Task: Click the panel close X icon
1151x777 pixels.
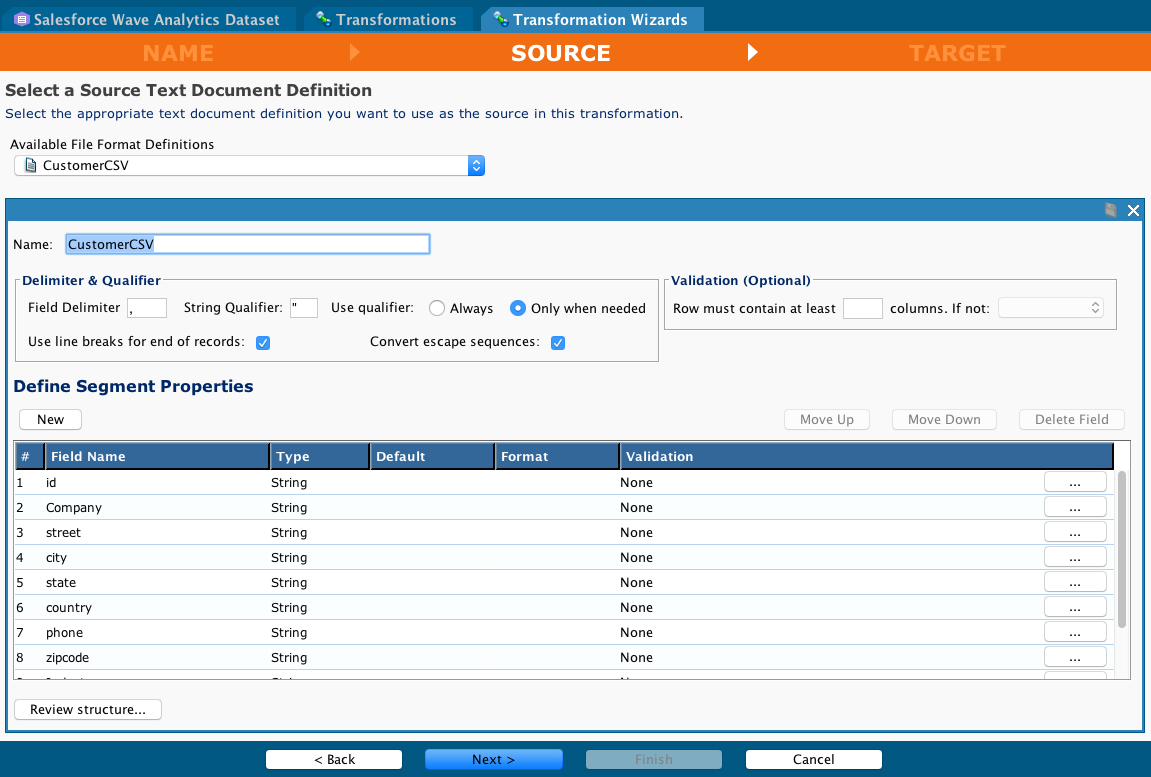Action: 1133,210
